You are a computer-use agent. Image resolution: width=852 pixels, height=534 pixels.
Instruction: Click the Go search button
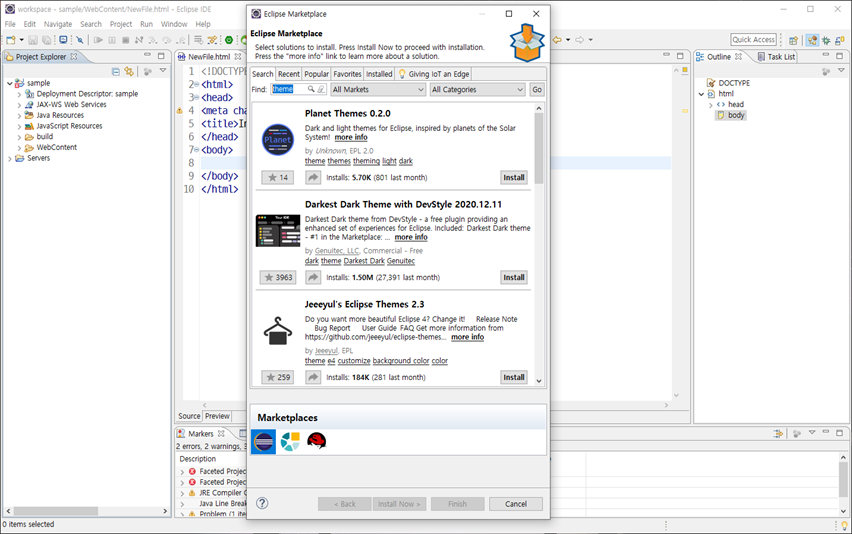click(x=537, y=90)
